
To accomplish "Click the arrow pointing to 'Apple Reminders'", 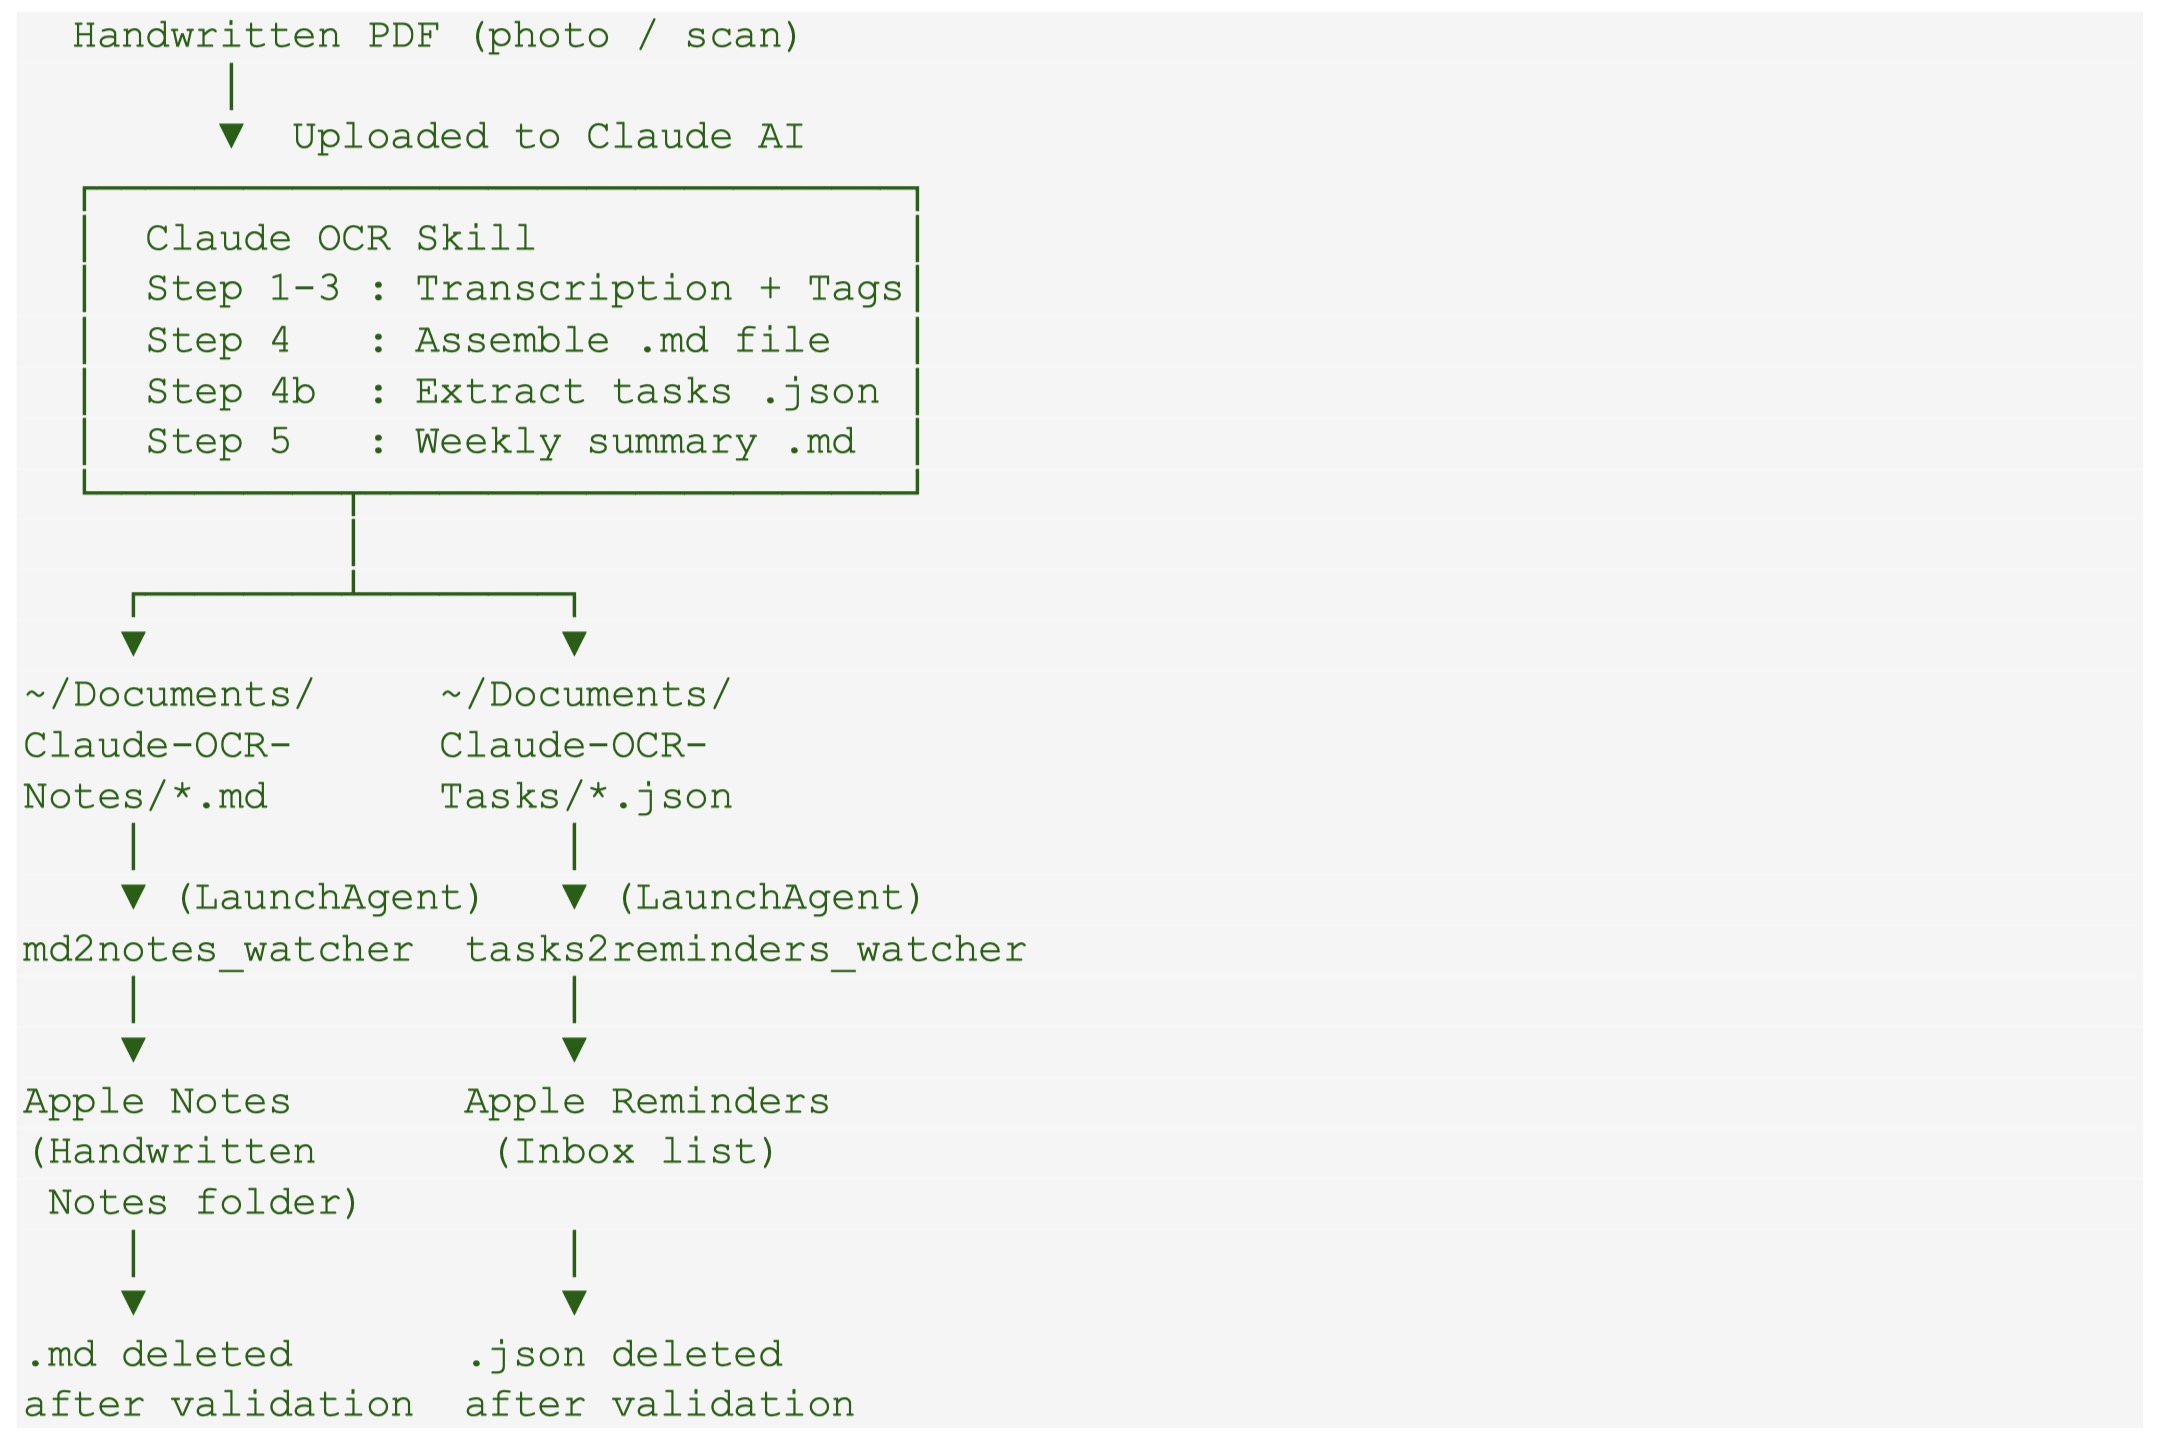I will (x=574, y=1049).
